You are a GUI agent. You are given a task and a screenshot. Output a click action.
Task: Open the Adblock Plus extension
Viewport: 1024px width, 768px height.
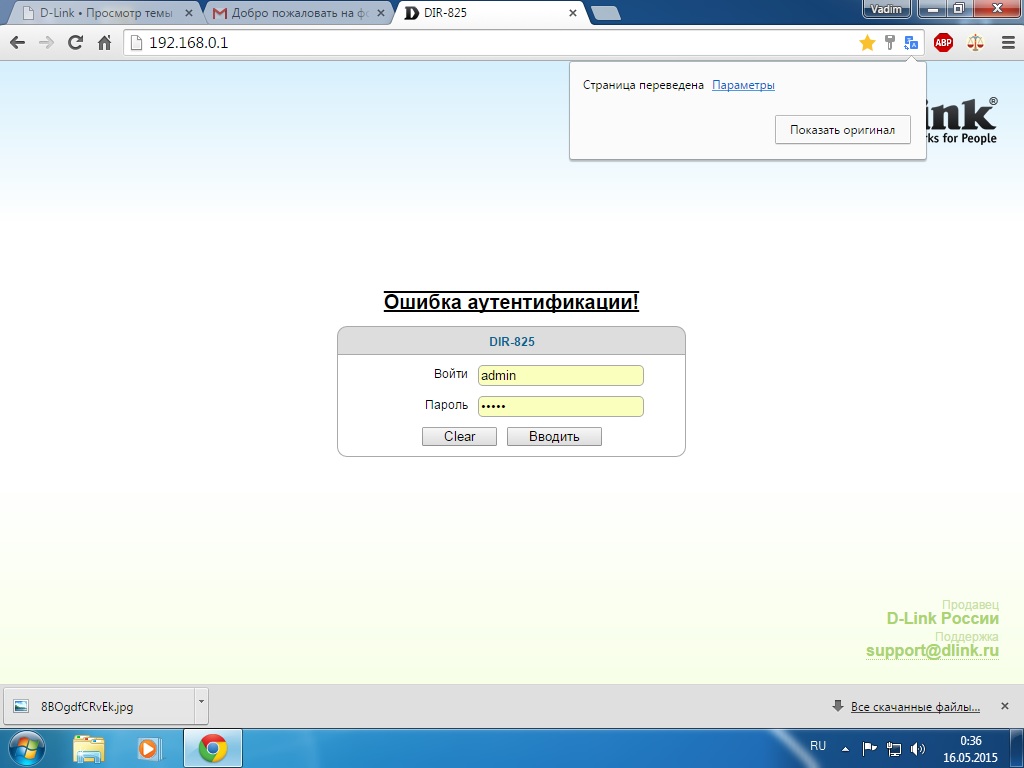click(944, 43)
